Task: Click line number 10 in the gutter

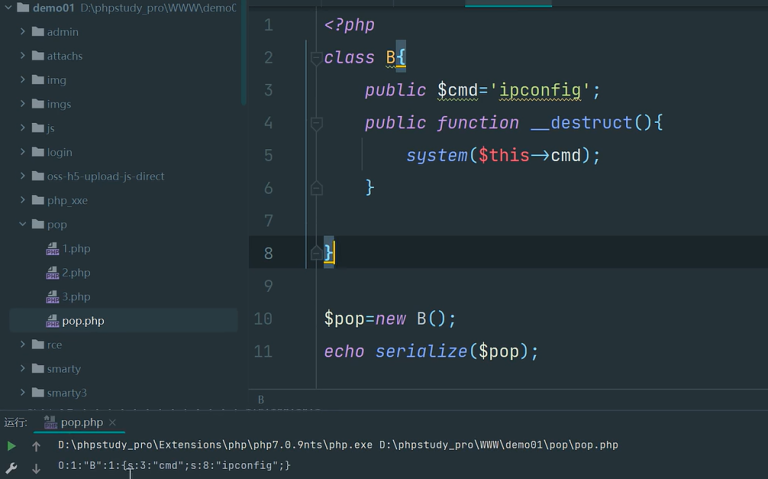Action: click(263, 319)
